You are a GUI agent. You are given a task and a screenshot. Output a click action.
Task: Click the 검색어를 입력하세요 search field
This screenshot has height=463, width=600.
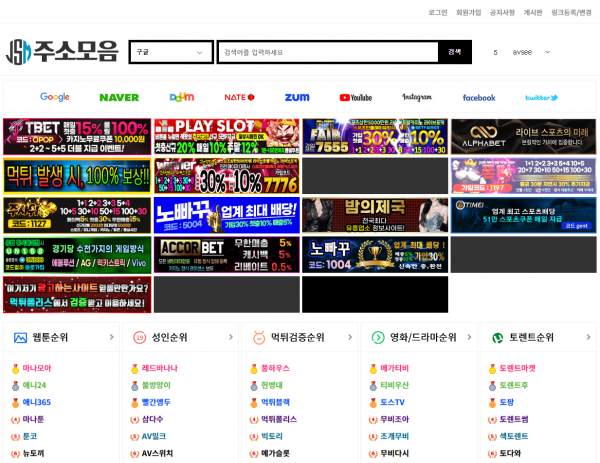[328, 52]
